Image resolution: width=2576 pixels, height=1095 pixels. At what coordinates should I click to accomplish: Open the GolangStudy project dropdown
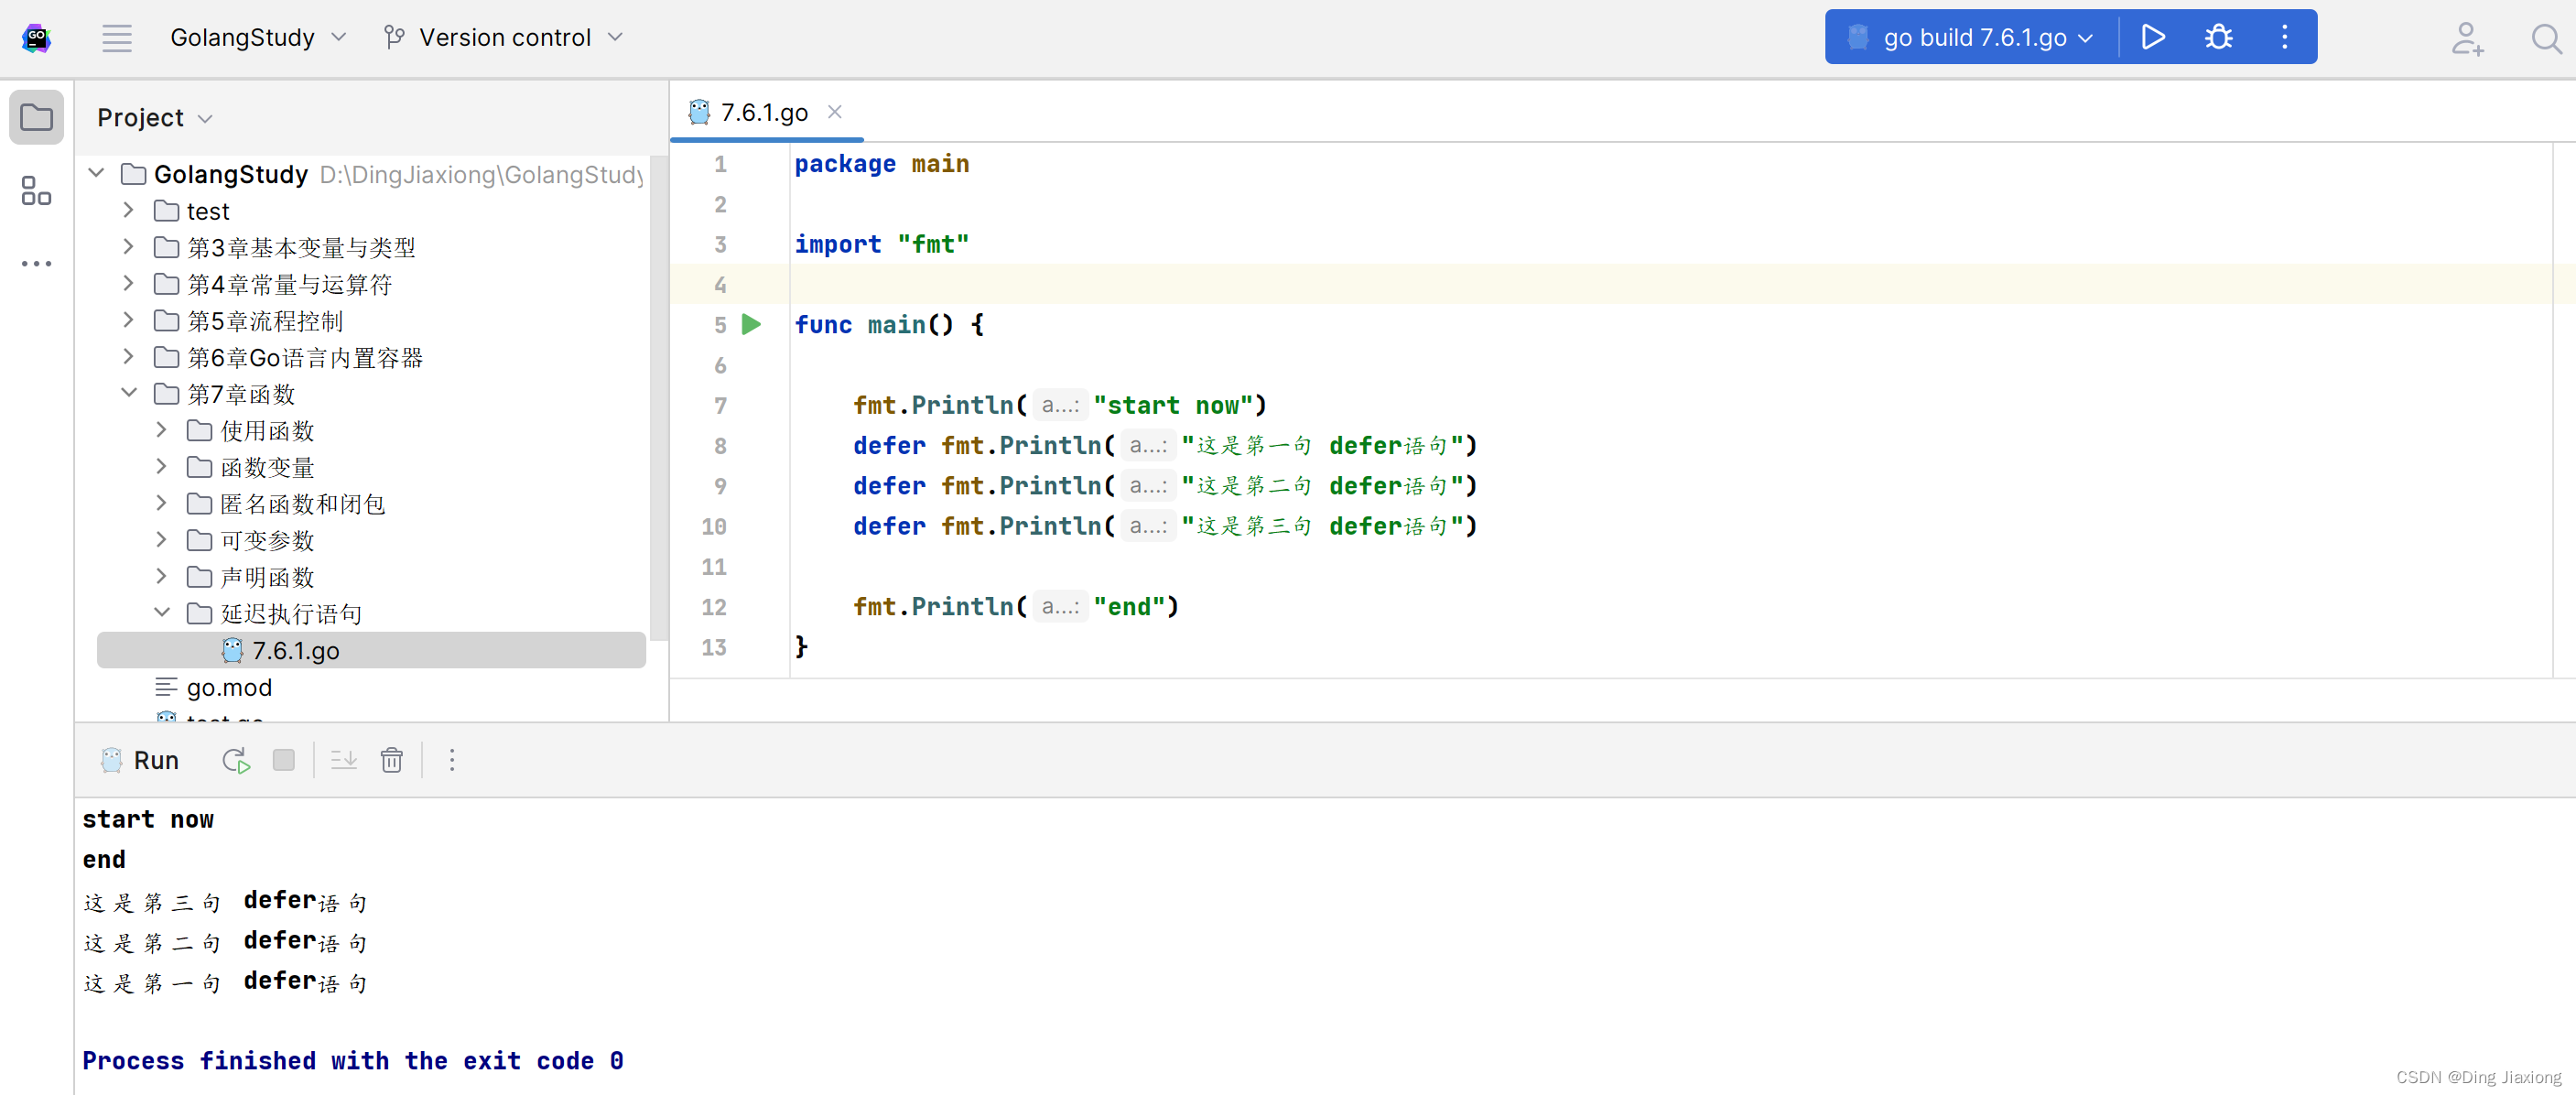[258, 38]
